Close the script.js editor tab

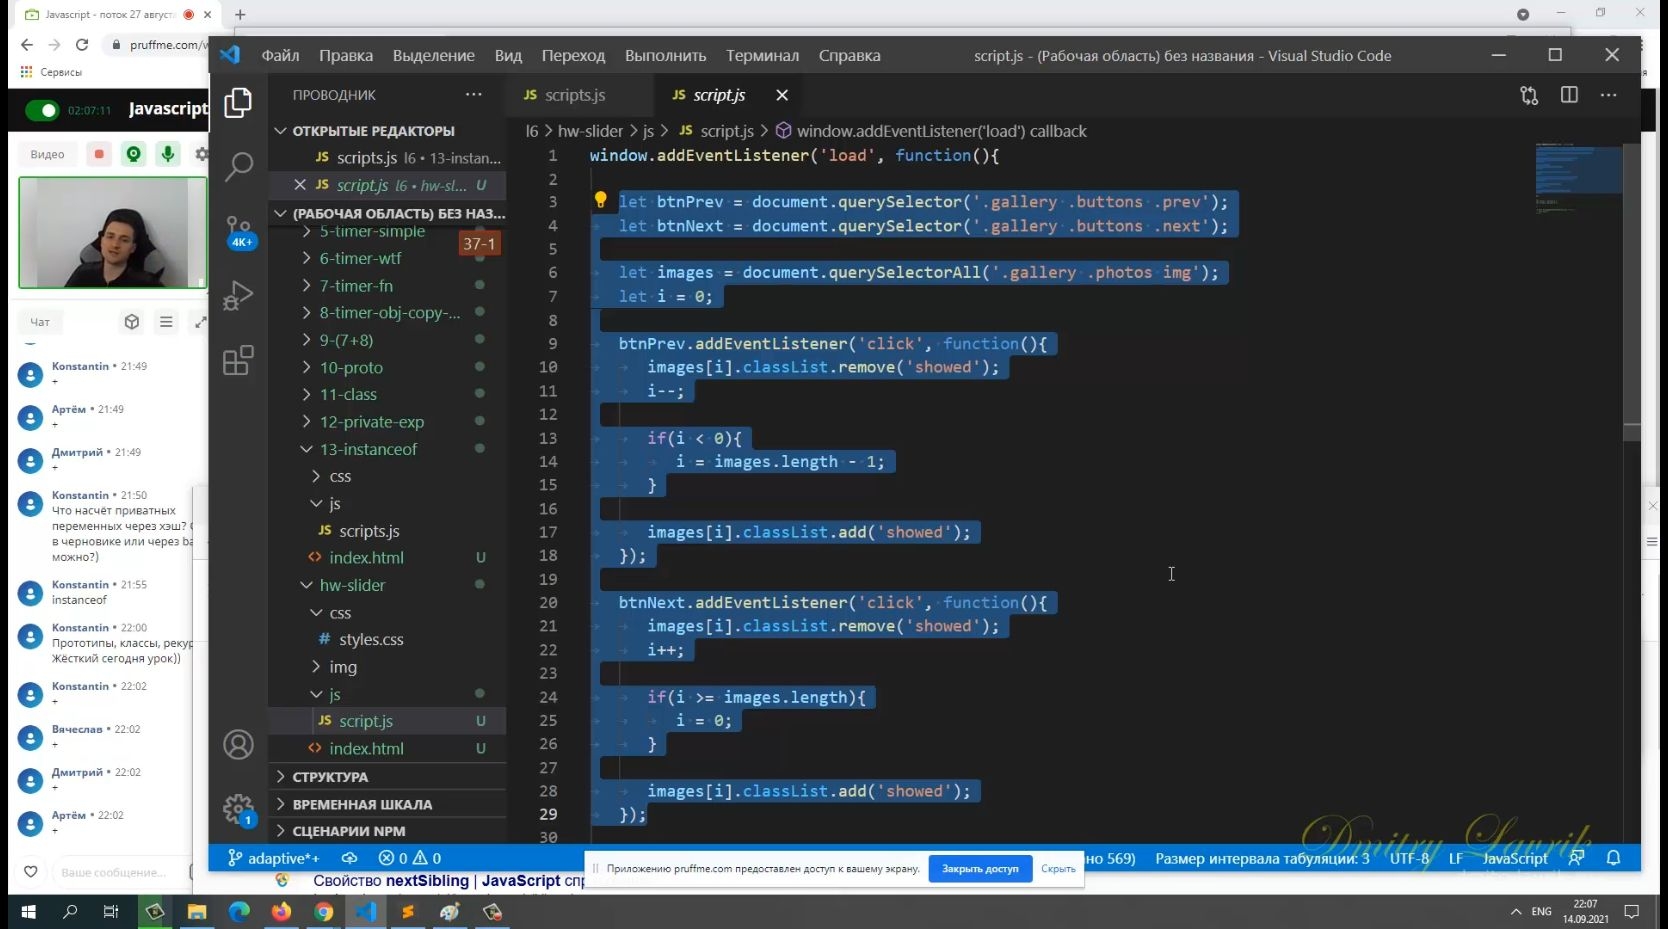coord(782,95)
